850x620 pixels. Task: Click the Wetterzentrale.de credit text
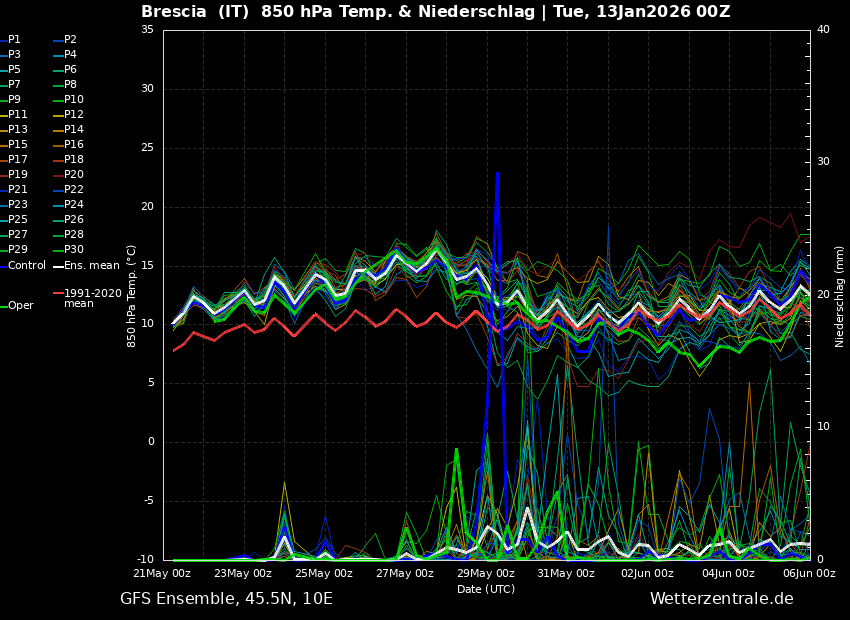coord(722,599)
